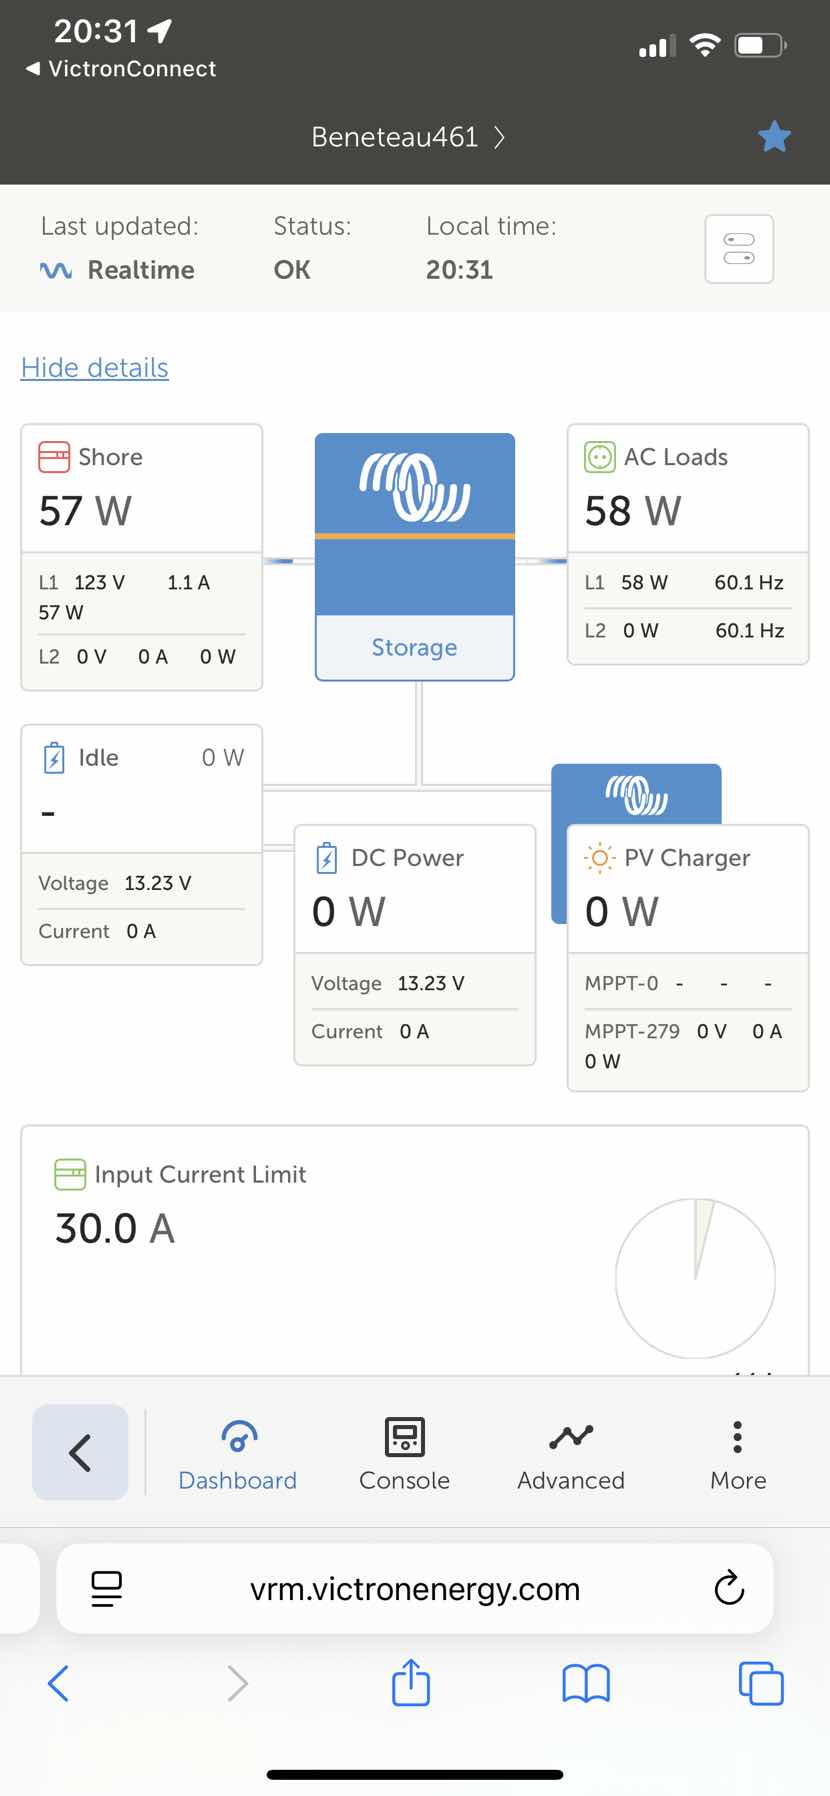This screenshot has width=830, height=1796.
Task: Expand the Beneteau461 installation chevron
Action: (x=499, y=137)
